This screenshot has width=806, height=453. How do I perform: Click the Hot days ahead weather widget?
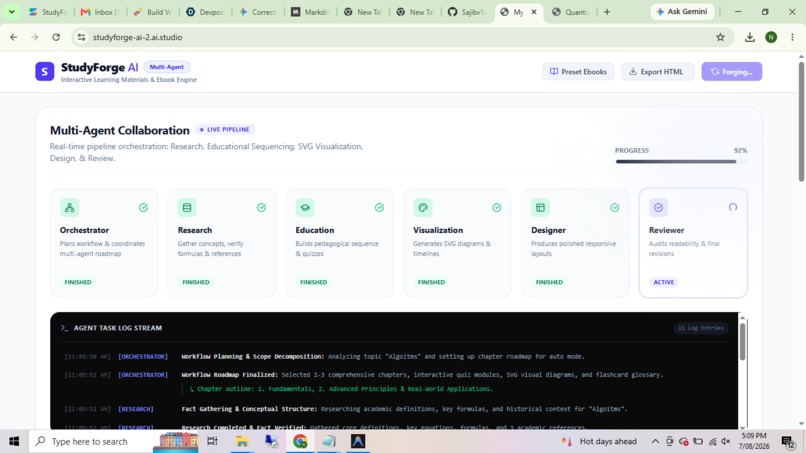click(598, 441)
